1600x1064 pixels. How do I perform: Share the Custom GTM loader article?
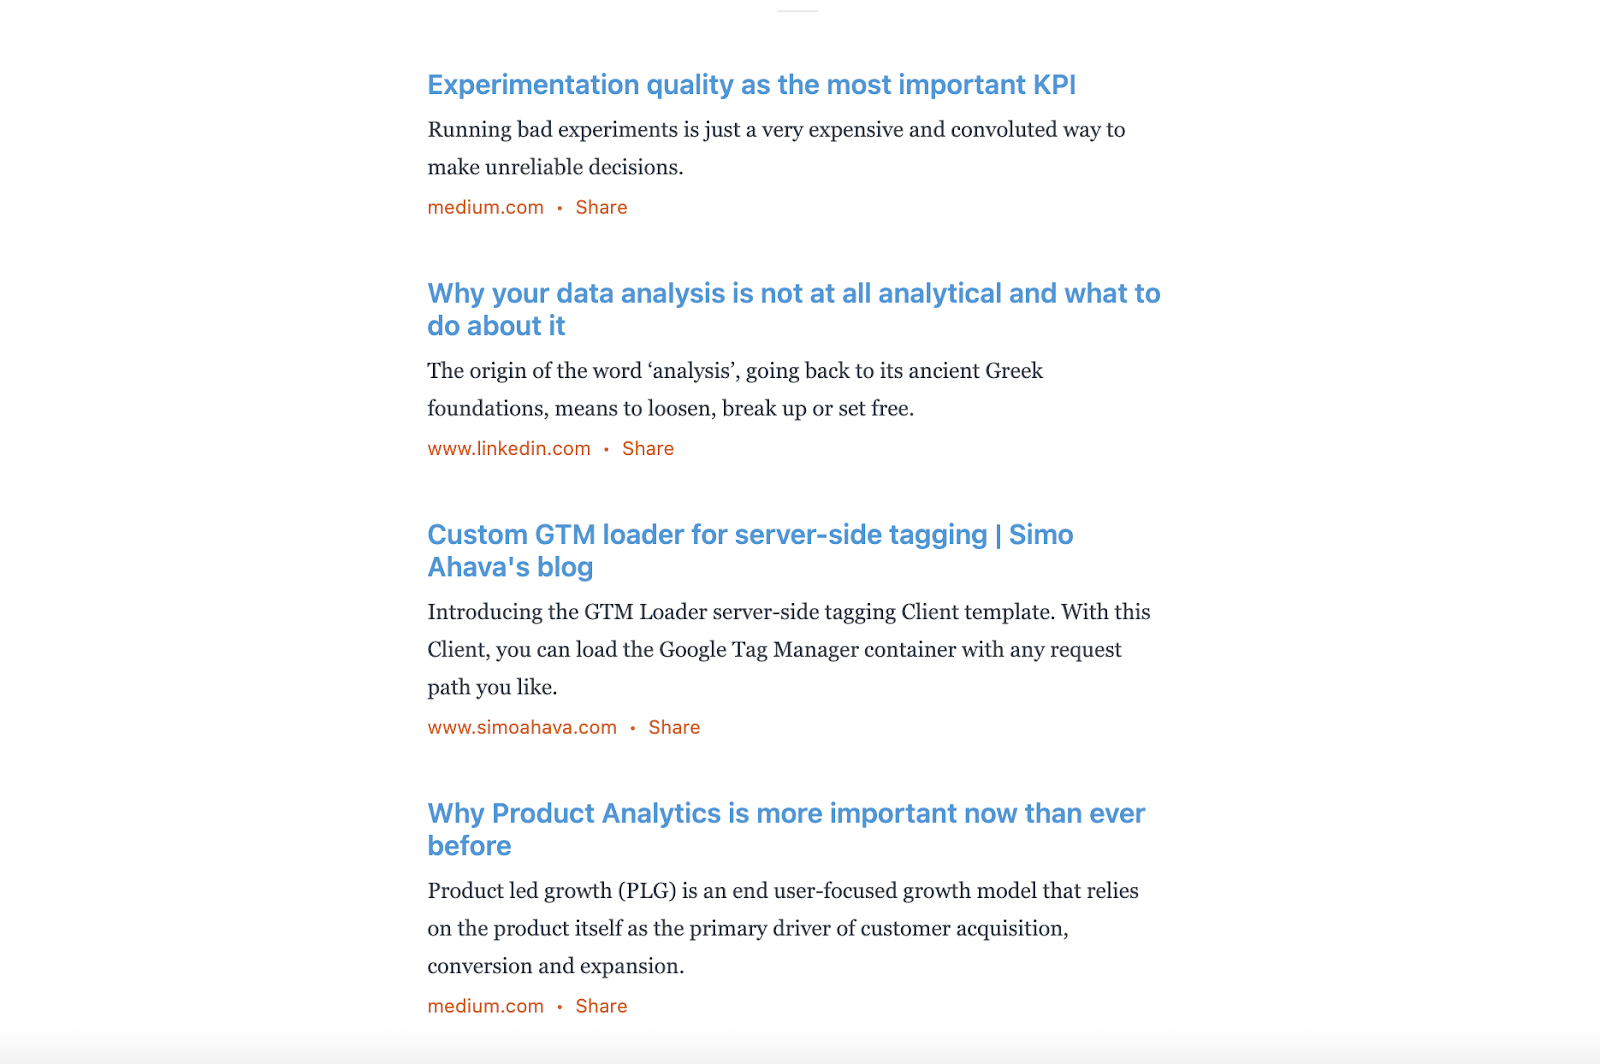tap(674, 727)
